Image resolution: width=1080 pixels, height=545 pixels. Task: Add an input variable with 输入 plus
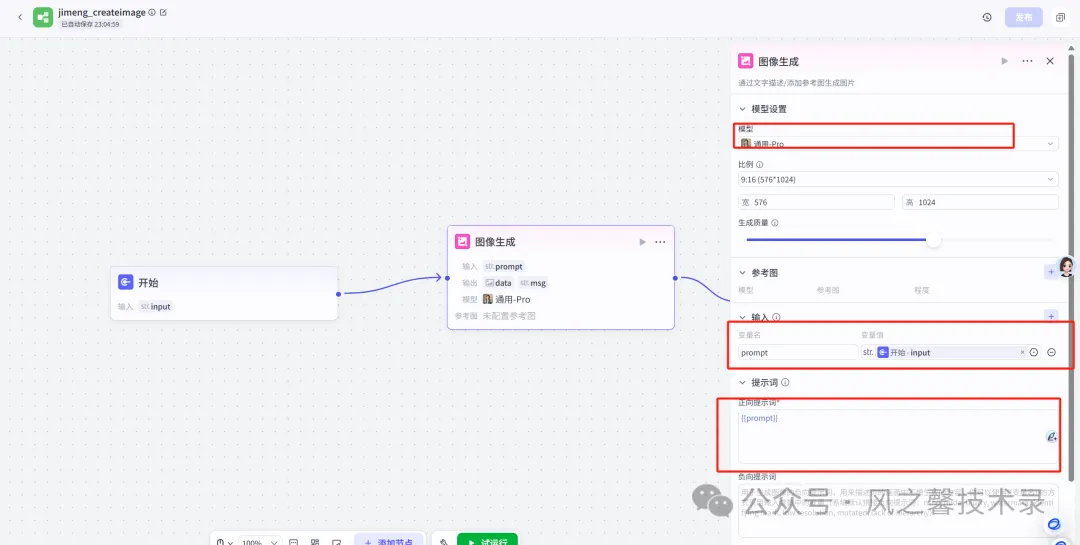click(1051, 316)
